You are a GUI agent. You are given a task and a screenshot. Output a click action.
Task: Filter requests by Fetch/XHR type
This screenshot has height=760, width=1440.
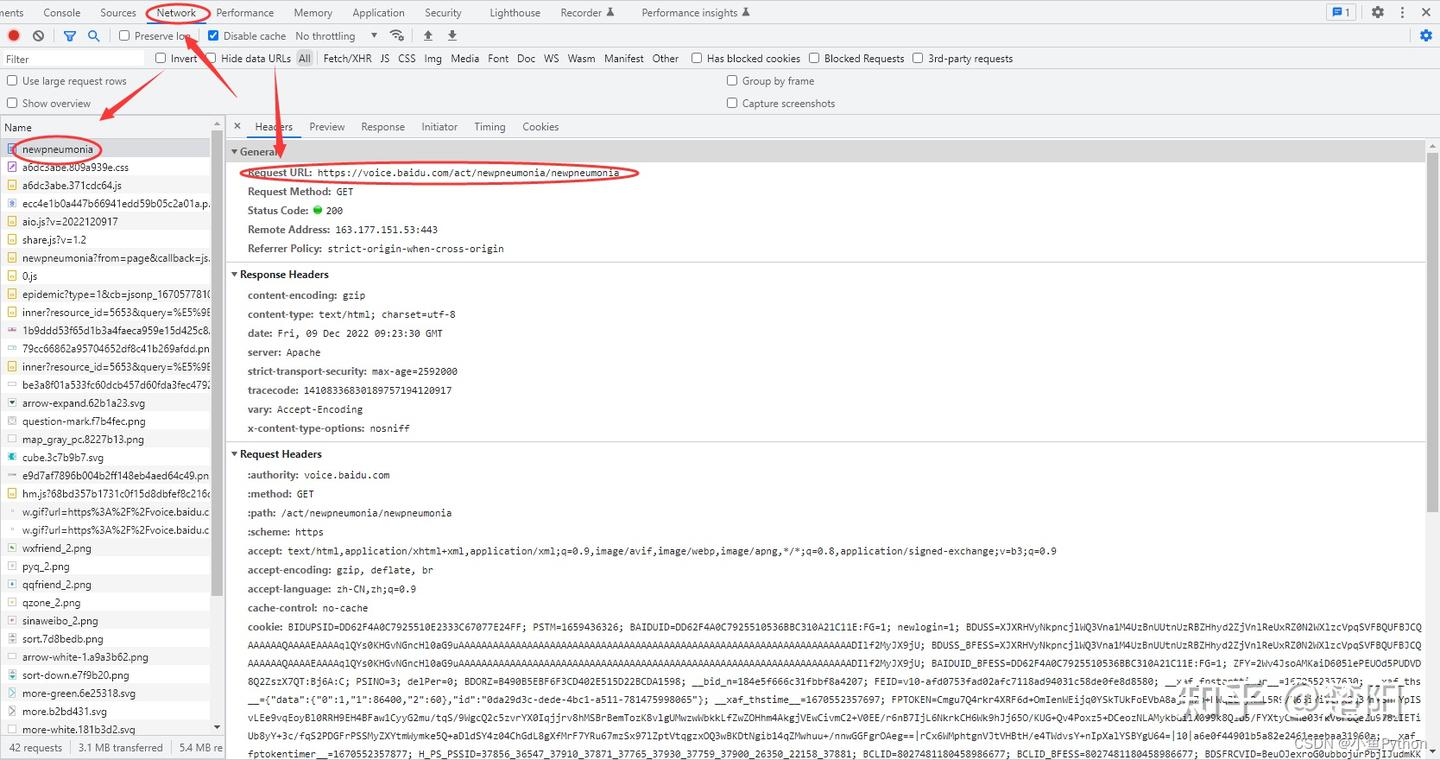[346, 58]
